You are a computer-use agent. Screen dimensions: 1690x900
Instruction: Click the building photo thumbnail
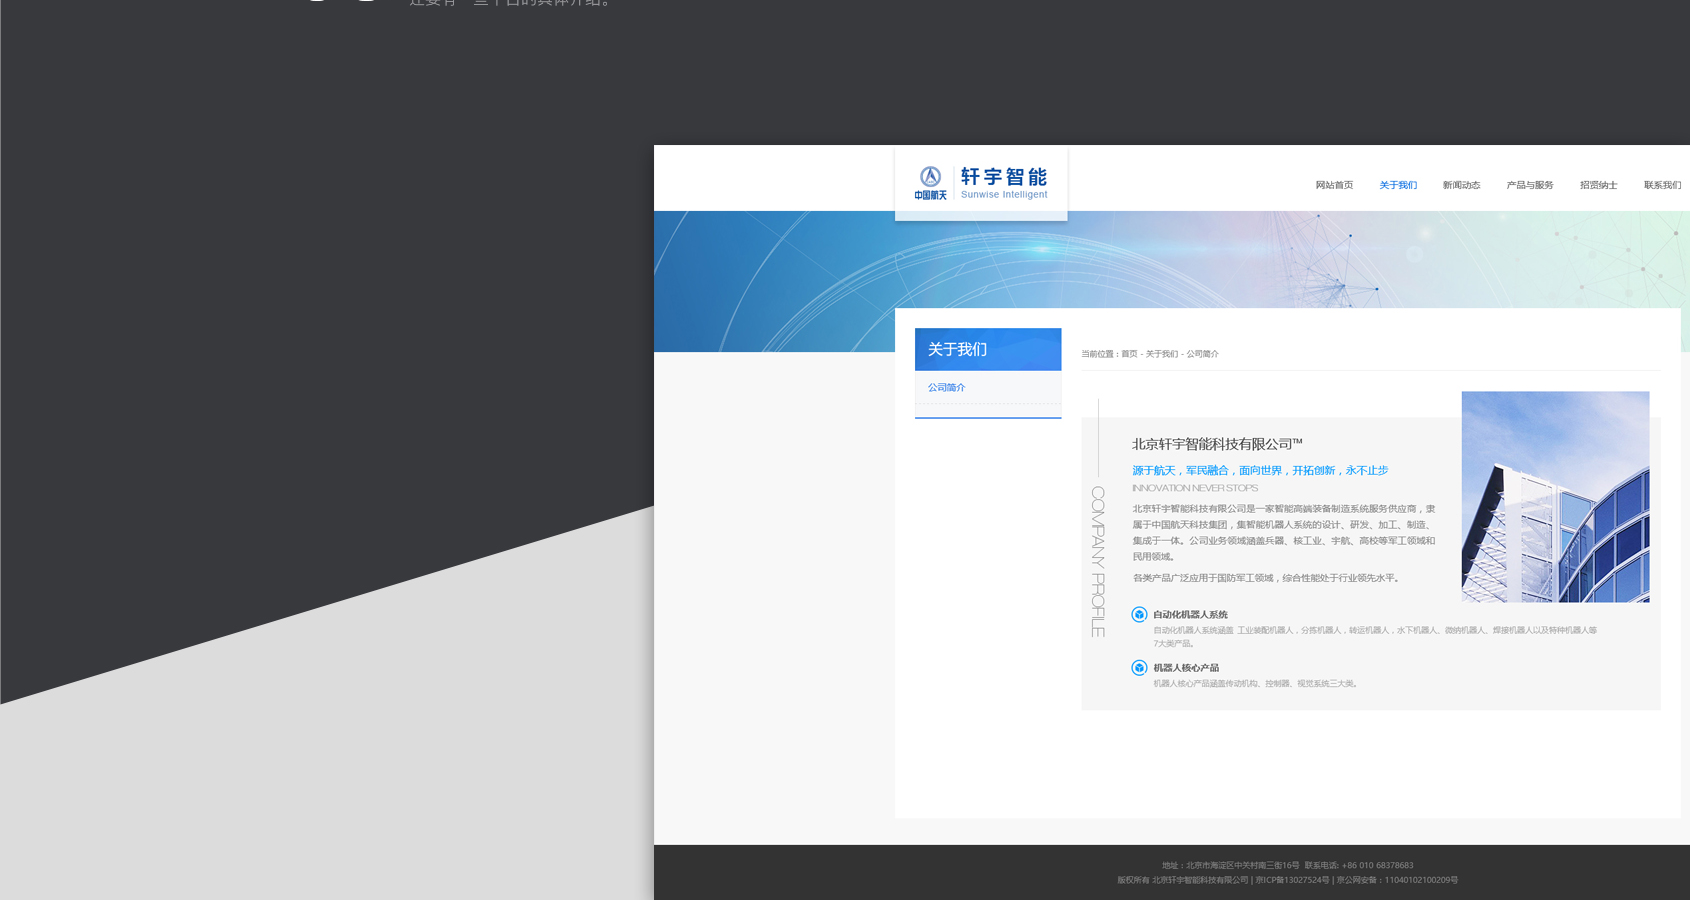pyautogui.click(x=1555, y=497)
